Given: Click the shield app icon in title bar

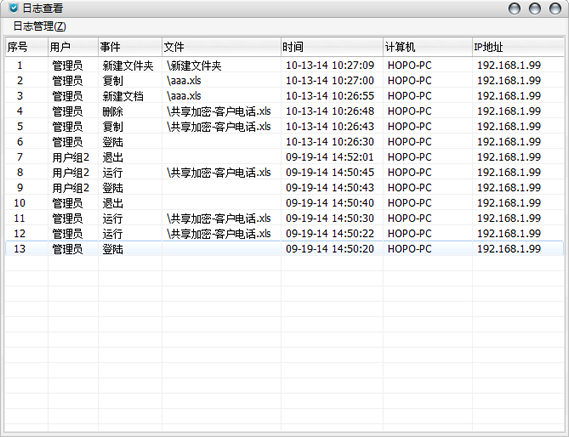Looking at the screenshot, I should [13, 8].
